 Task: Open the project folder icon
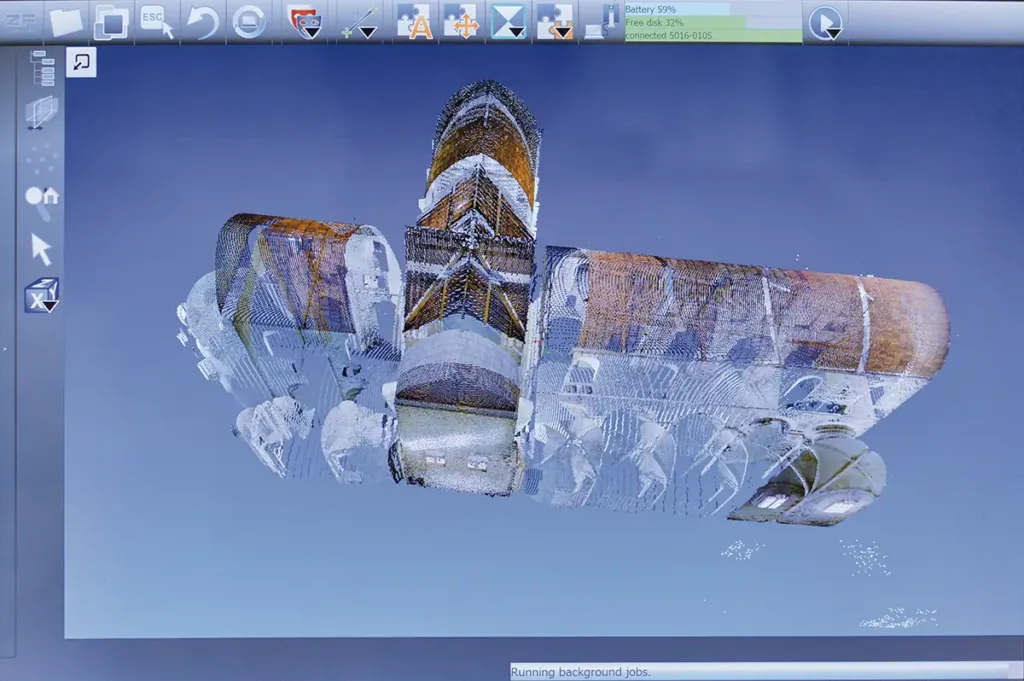67,22
